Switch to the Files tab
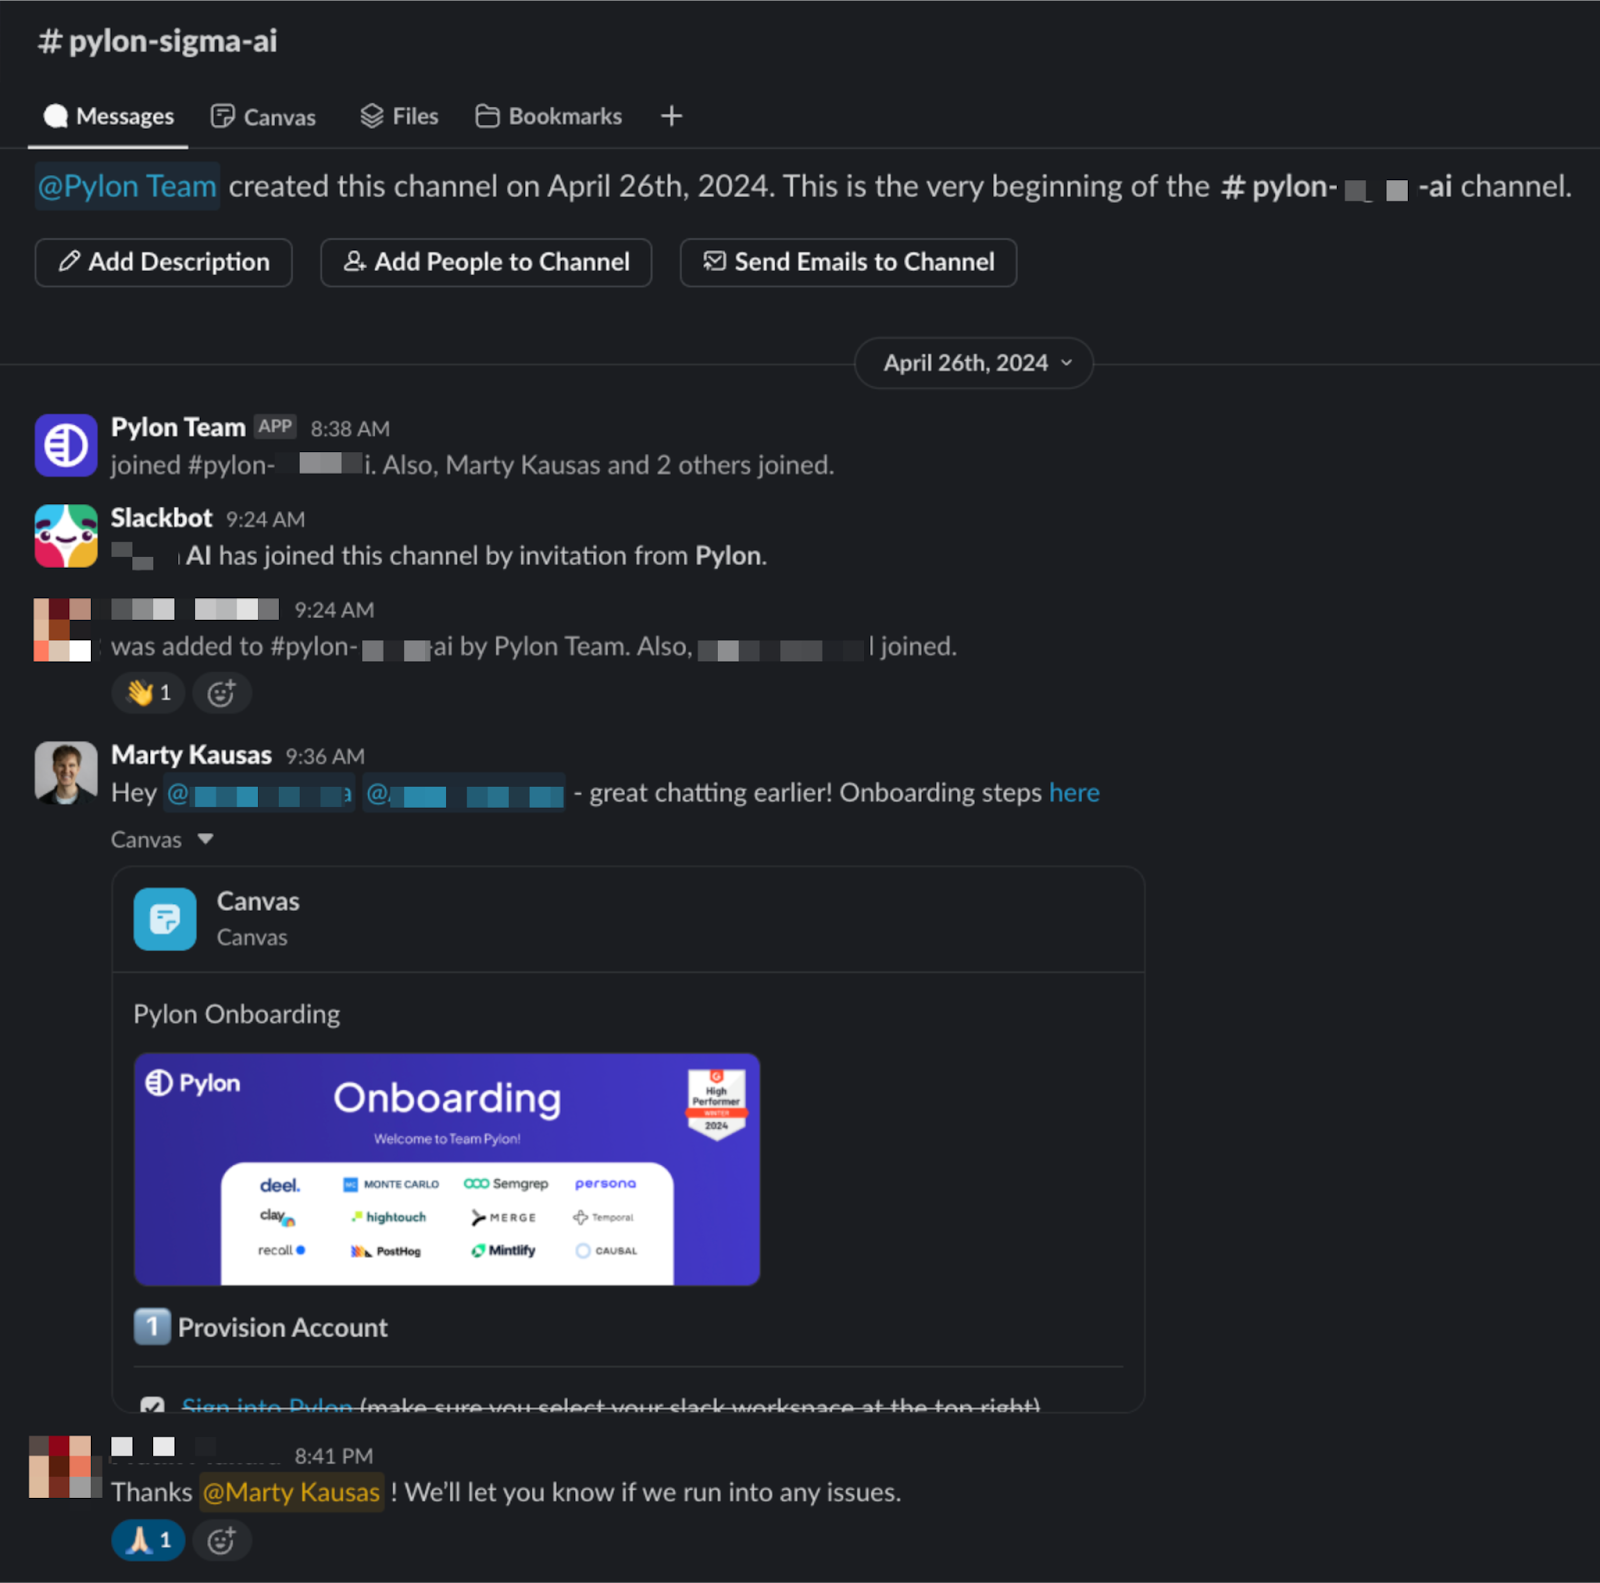This screenshot has width=1600, height=1583. (399, 117)
